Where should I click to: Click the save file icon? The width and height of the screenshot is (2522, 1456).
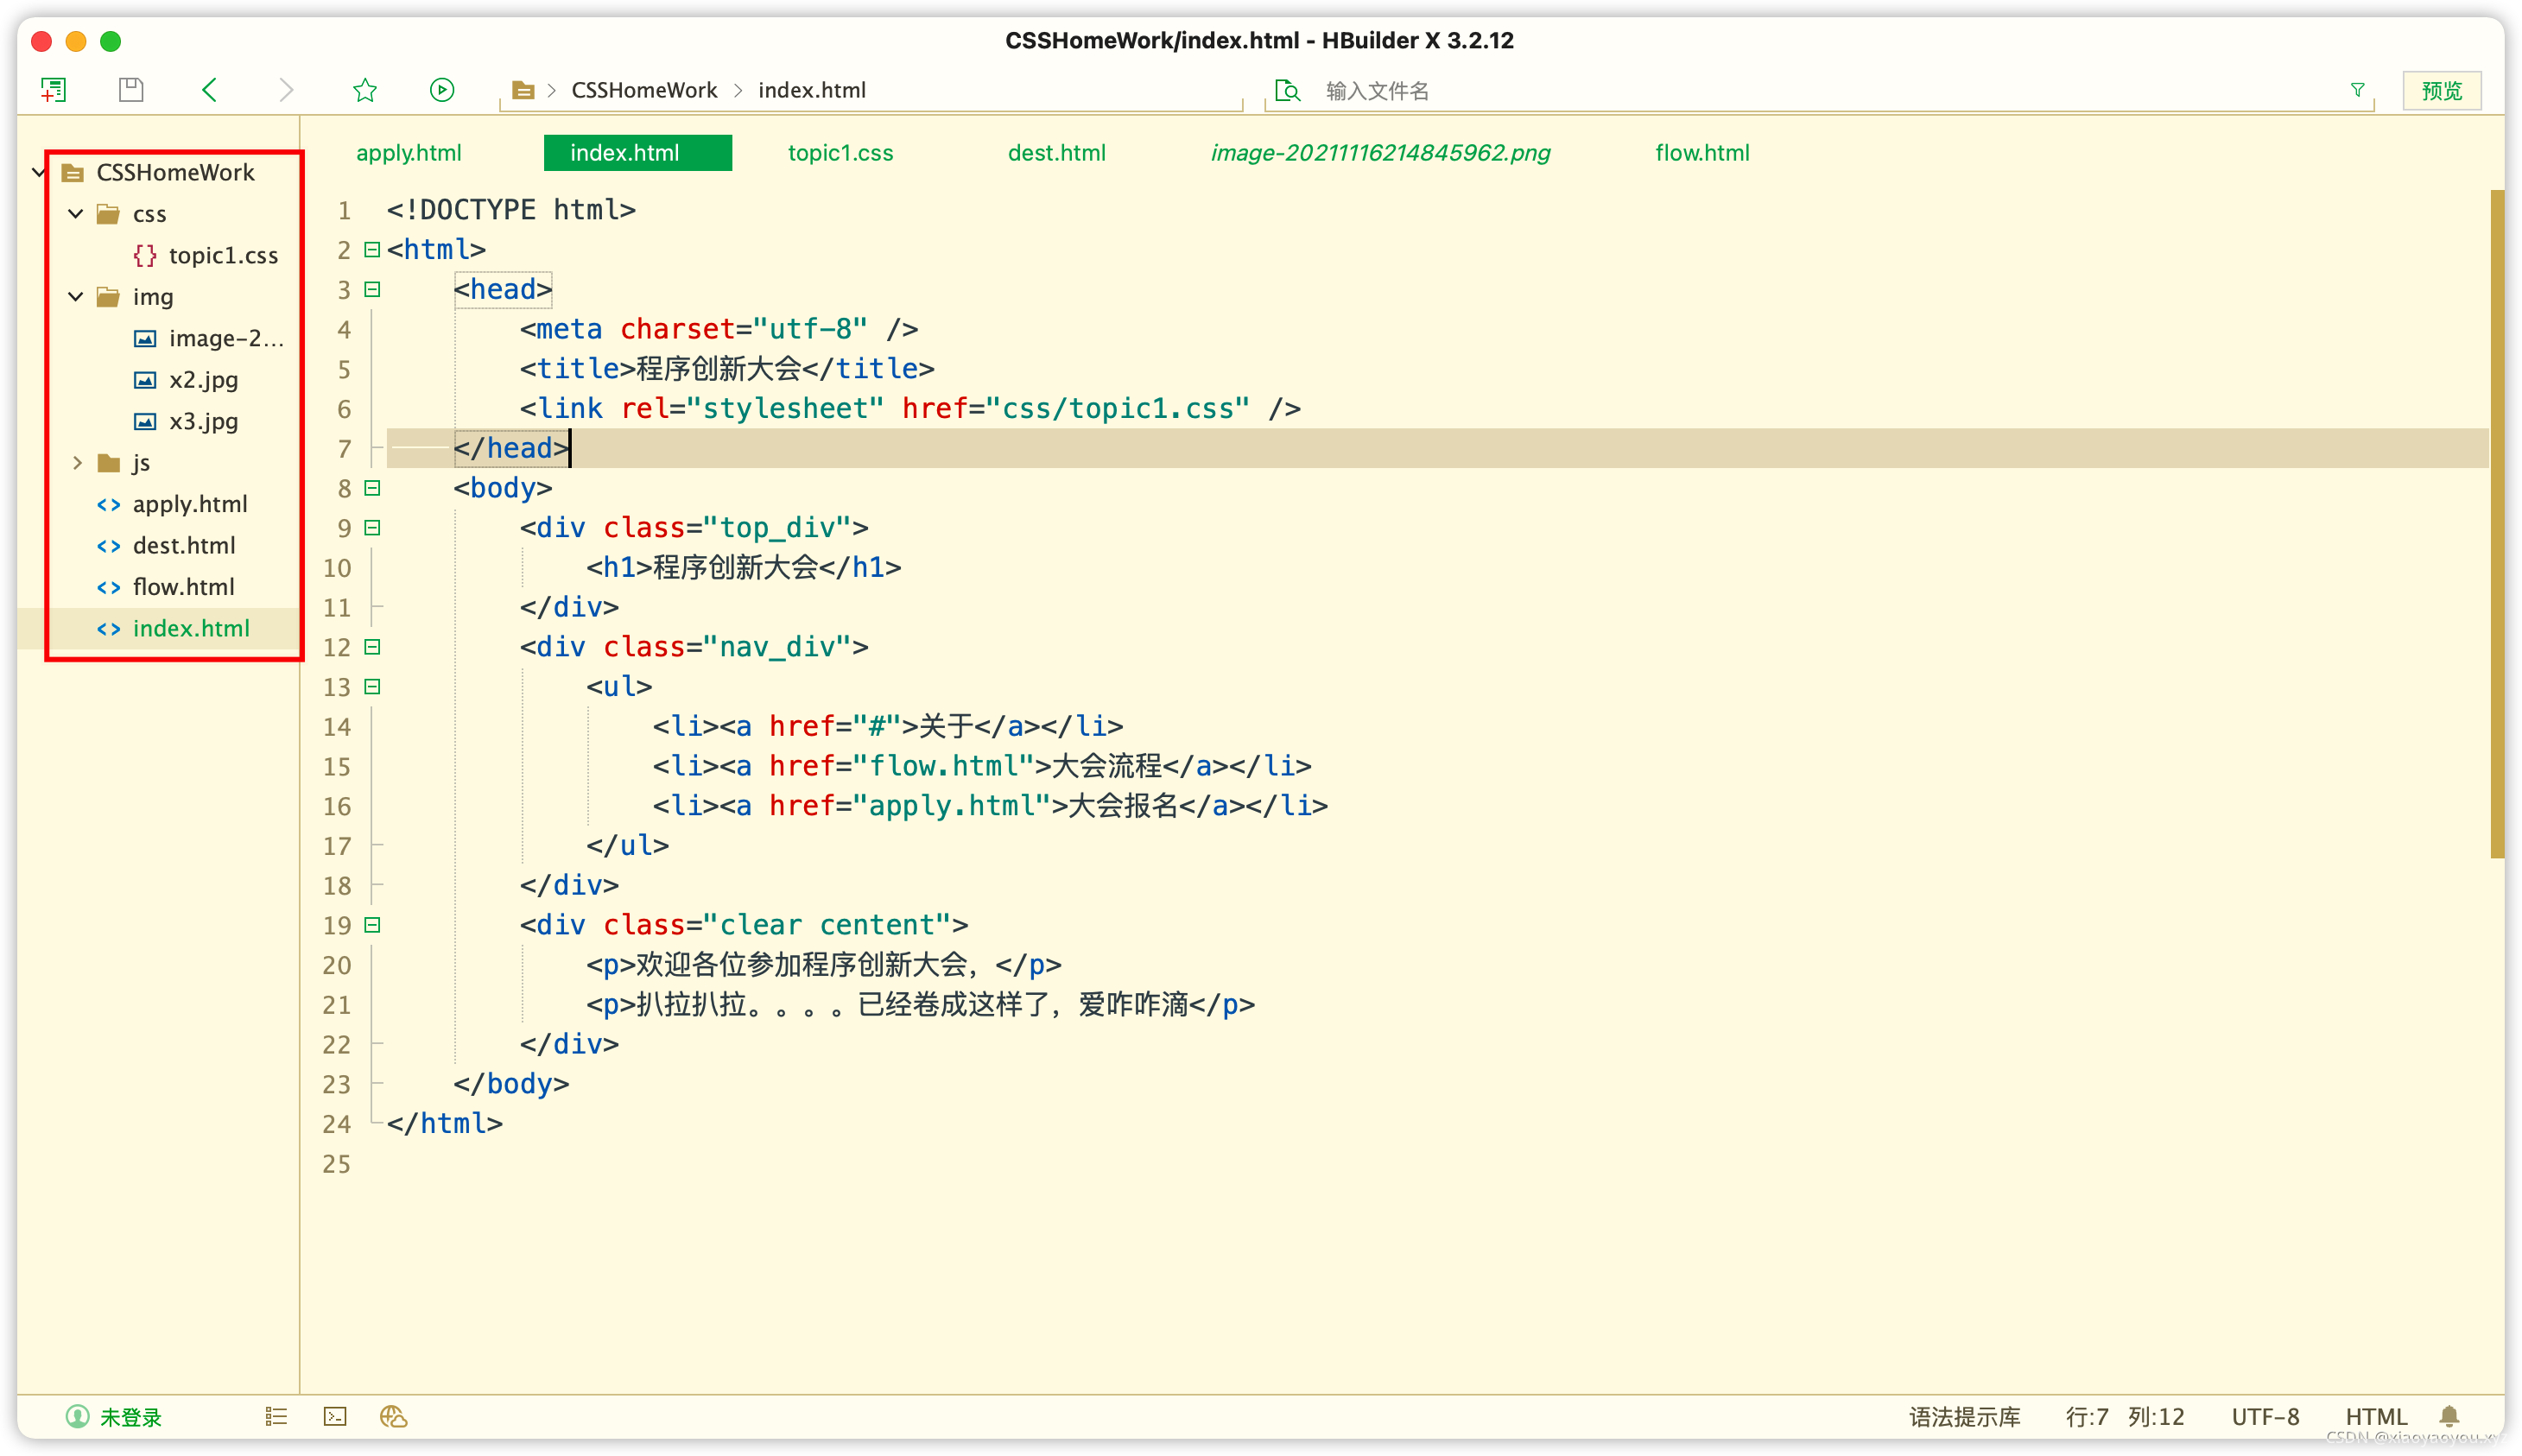pyautogui.click(x=131, y=90)
